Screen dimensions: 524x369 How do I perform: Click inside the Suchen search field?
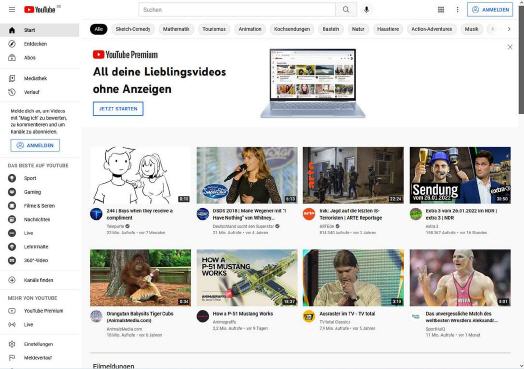(x=237, y=10)
